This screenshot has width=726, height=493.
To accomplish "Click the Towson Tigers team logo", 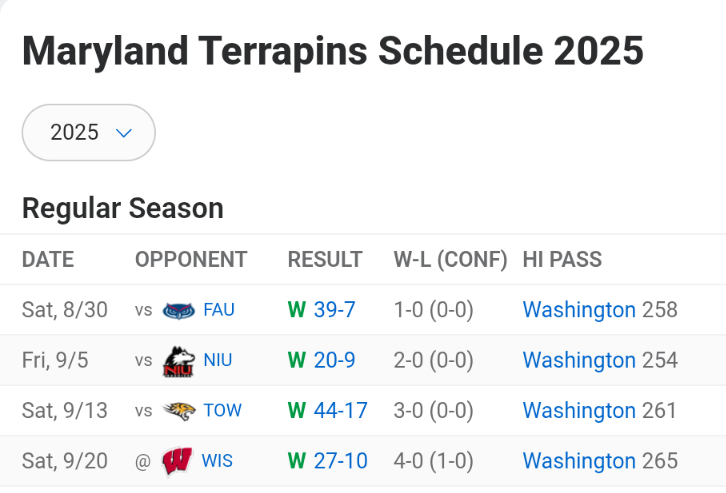I will (178, 411).
